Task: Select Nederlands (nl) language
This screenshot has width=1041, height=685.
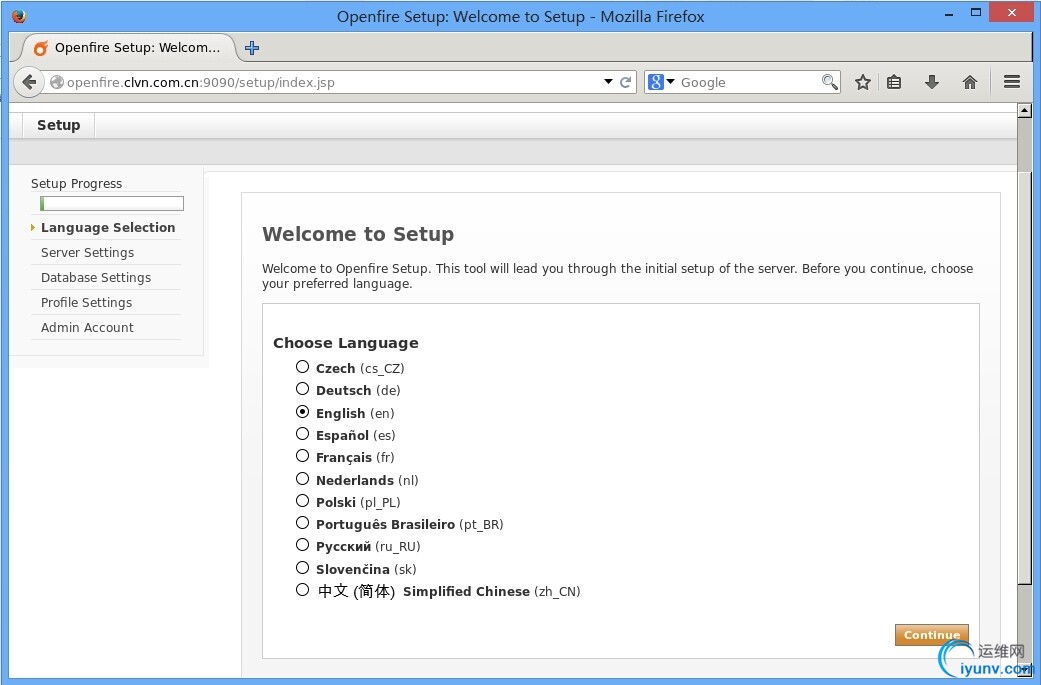Action: (303, 479)
